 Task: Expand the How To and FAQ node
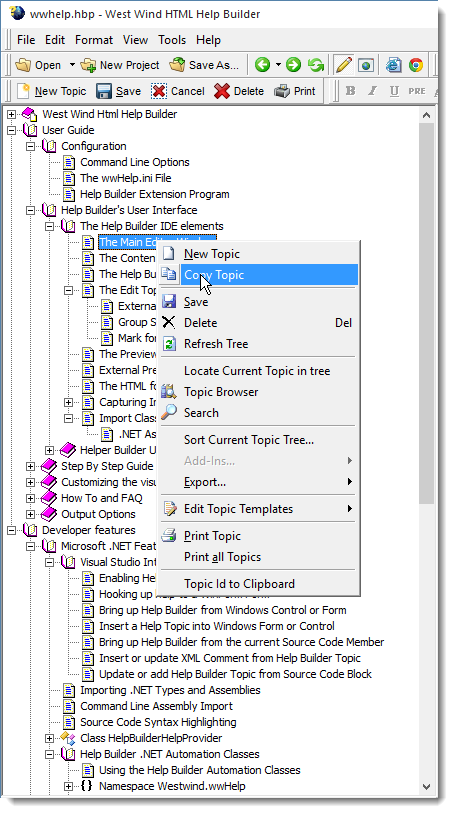pos(31,498)
